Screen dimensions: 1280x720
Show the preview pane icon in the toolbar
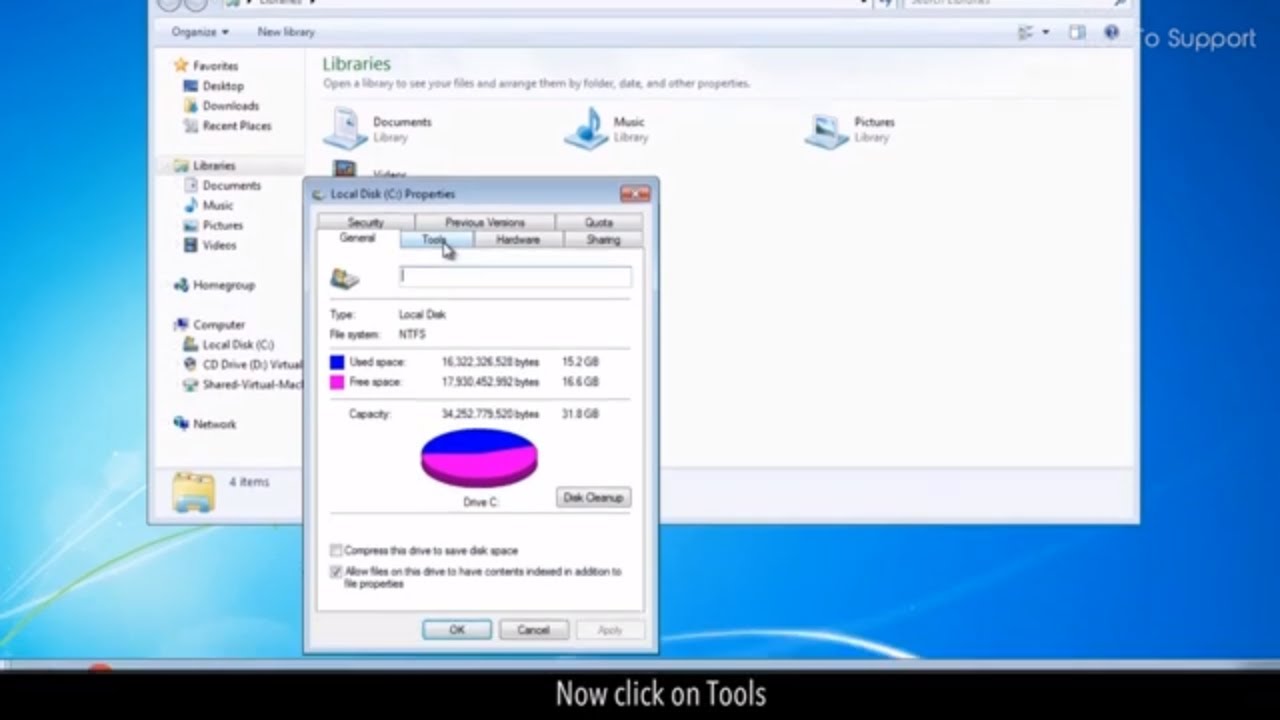(1077, 32)
